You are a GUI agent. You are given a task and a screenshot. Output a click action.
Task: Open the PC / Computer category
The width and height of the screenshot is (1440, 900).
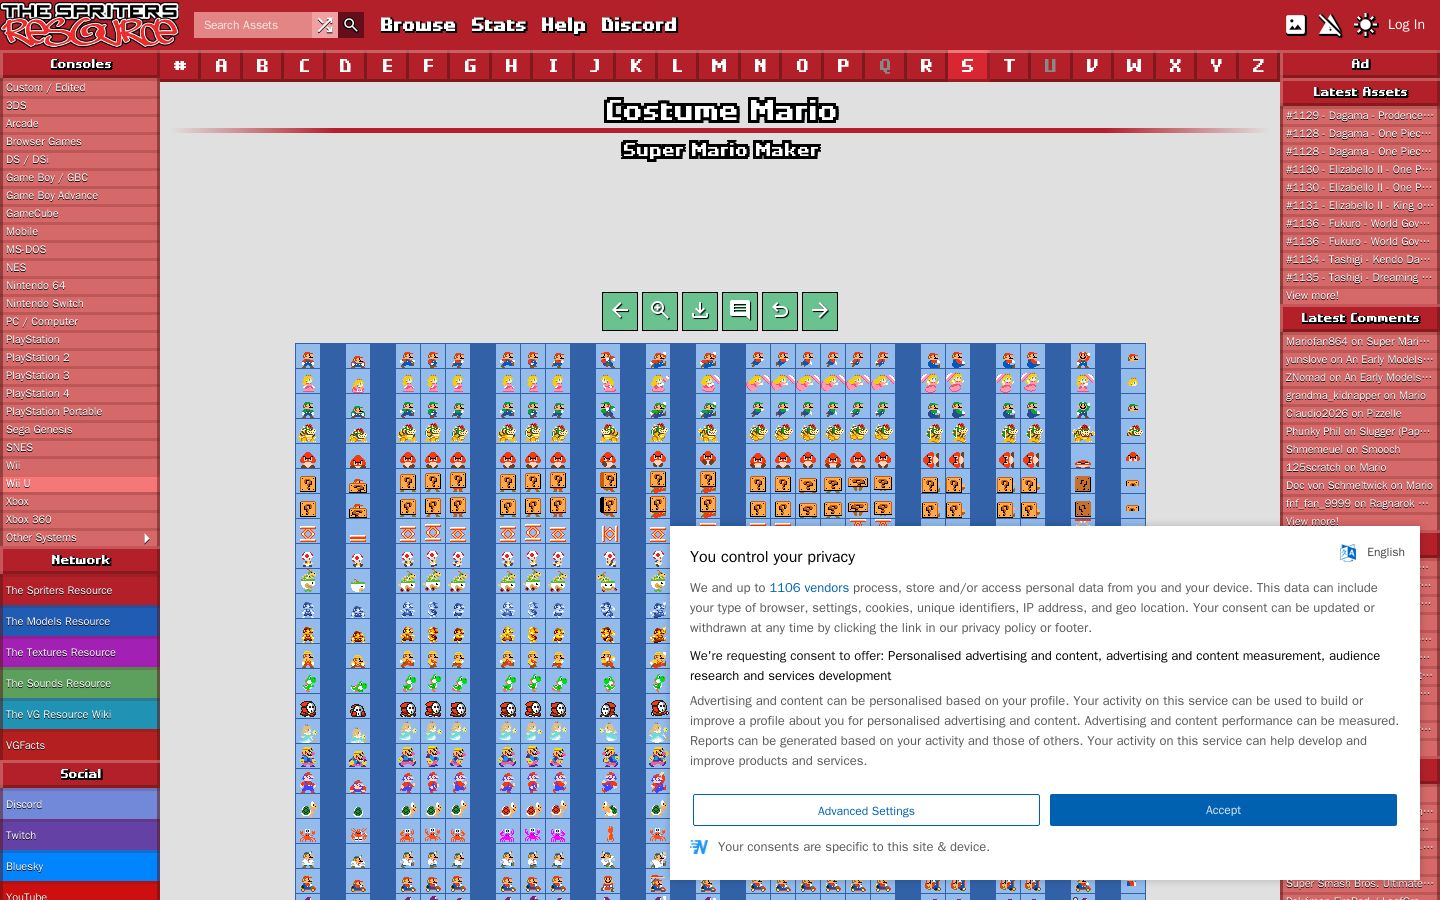click(x=80, y=322)
